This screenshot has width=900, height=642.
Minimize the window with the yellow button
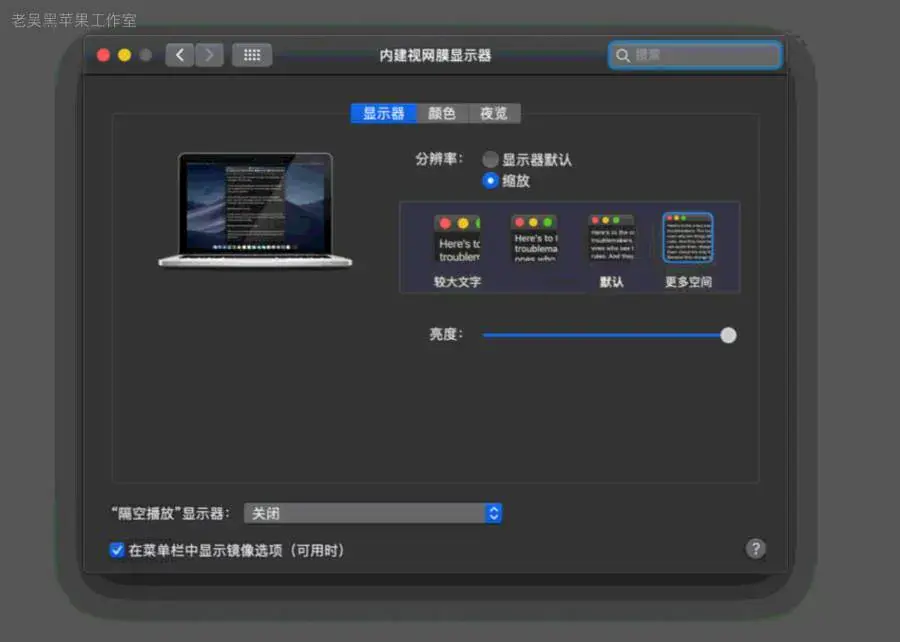pyautogui.click(x=125, y=55)
